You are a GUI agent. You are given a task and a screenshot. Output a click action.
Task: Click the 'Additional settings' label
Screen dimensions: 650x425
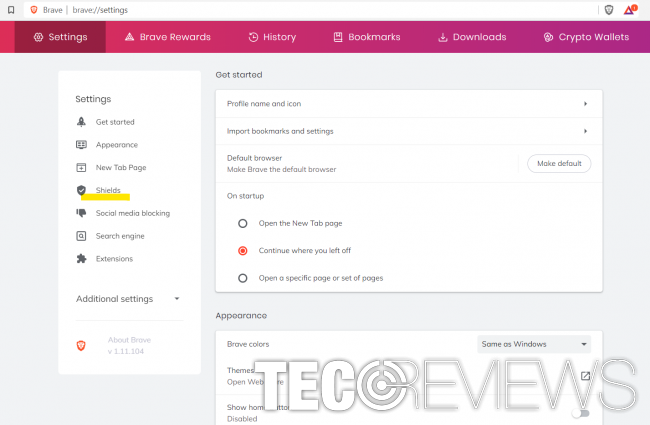(x=114, y=299)
